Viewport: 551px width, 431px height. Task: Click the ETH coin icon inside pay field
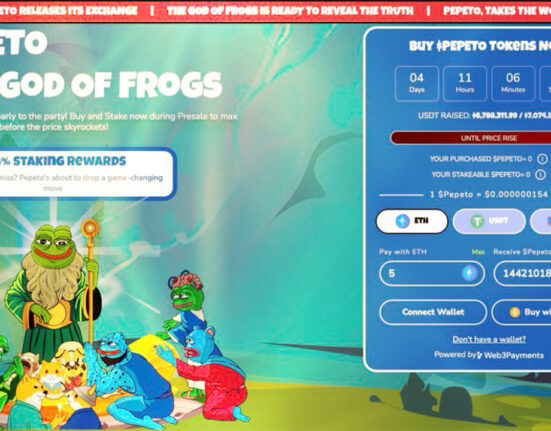point(469,273)
